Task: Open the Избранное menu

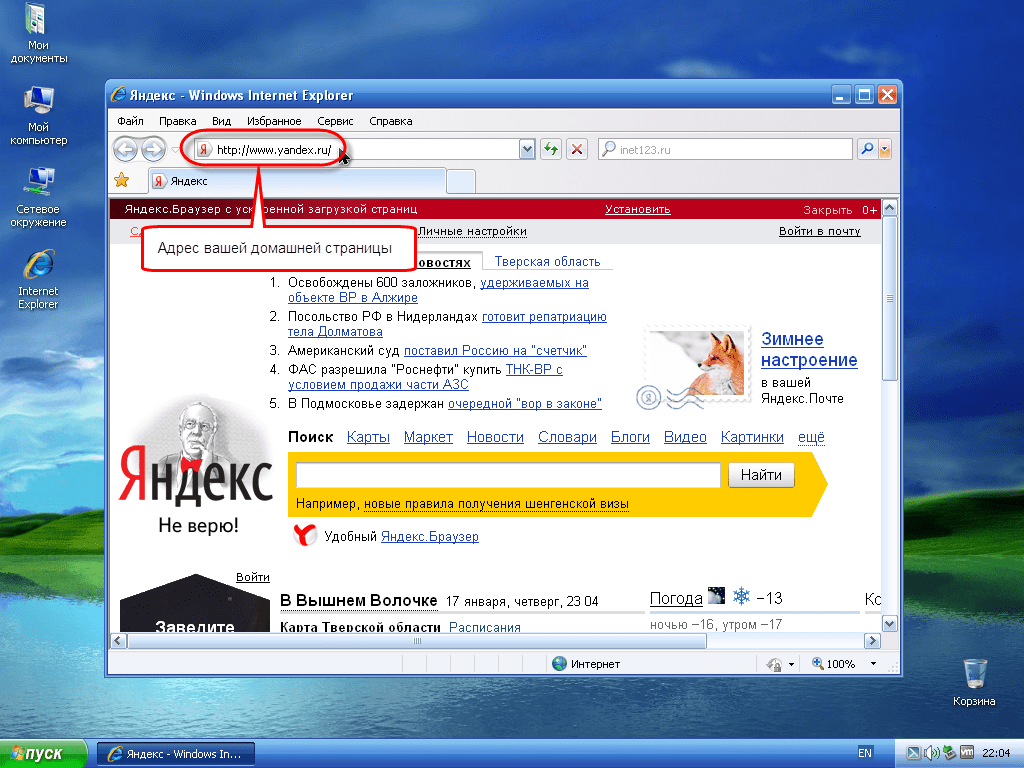Action: coord(274,121)
